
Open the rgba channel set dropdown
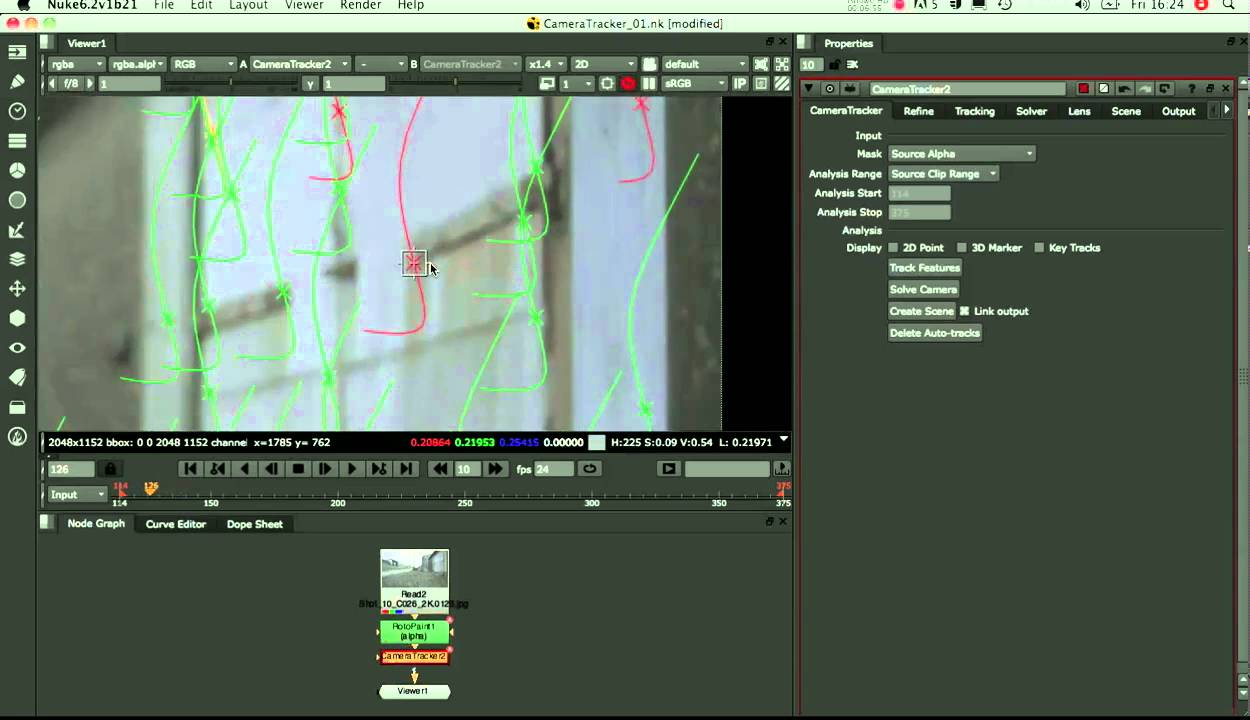[x=75, y=64]
